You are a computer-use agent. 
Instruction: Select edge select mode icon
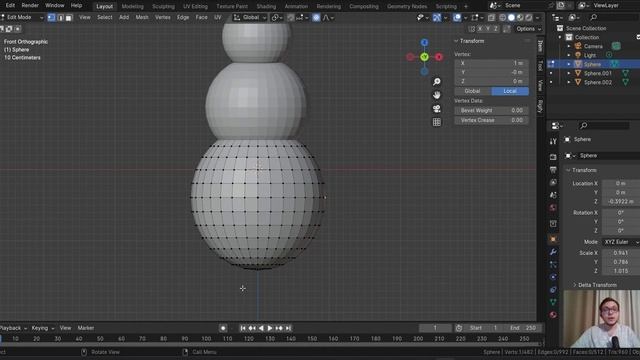pos(60,18)
